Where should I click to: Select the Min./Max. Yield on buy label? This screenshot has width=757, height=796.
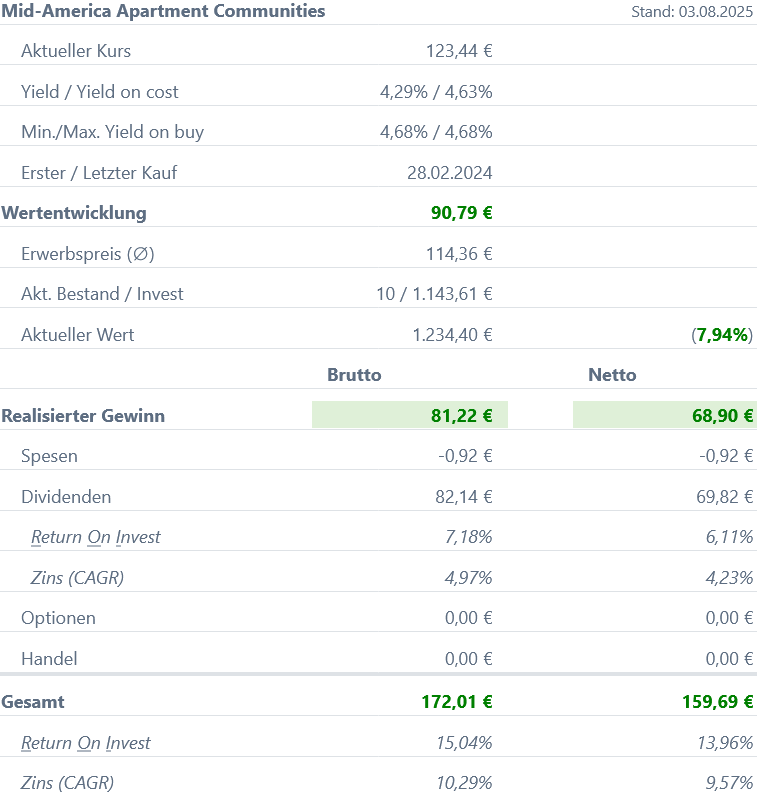pos(112,132)
